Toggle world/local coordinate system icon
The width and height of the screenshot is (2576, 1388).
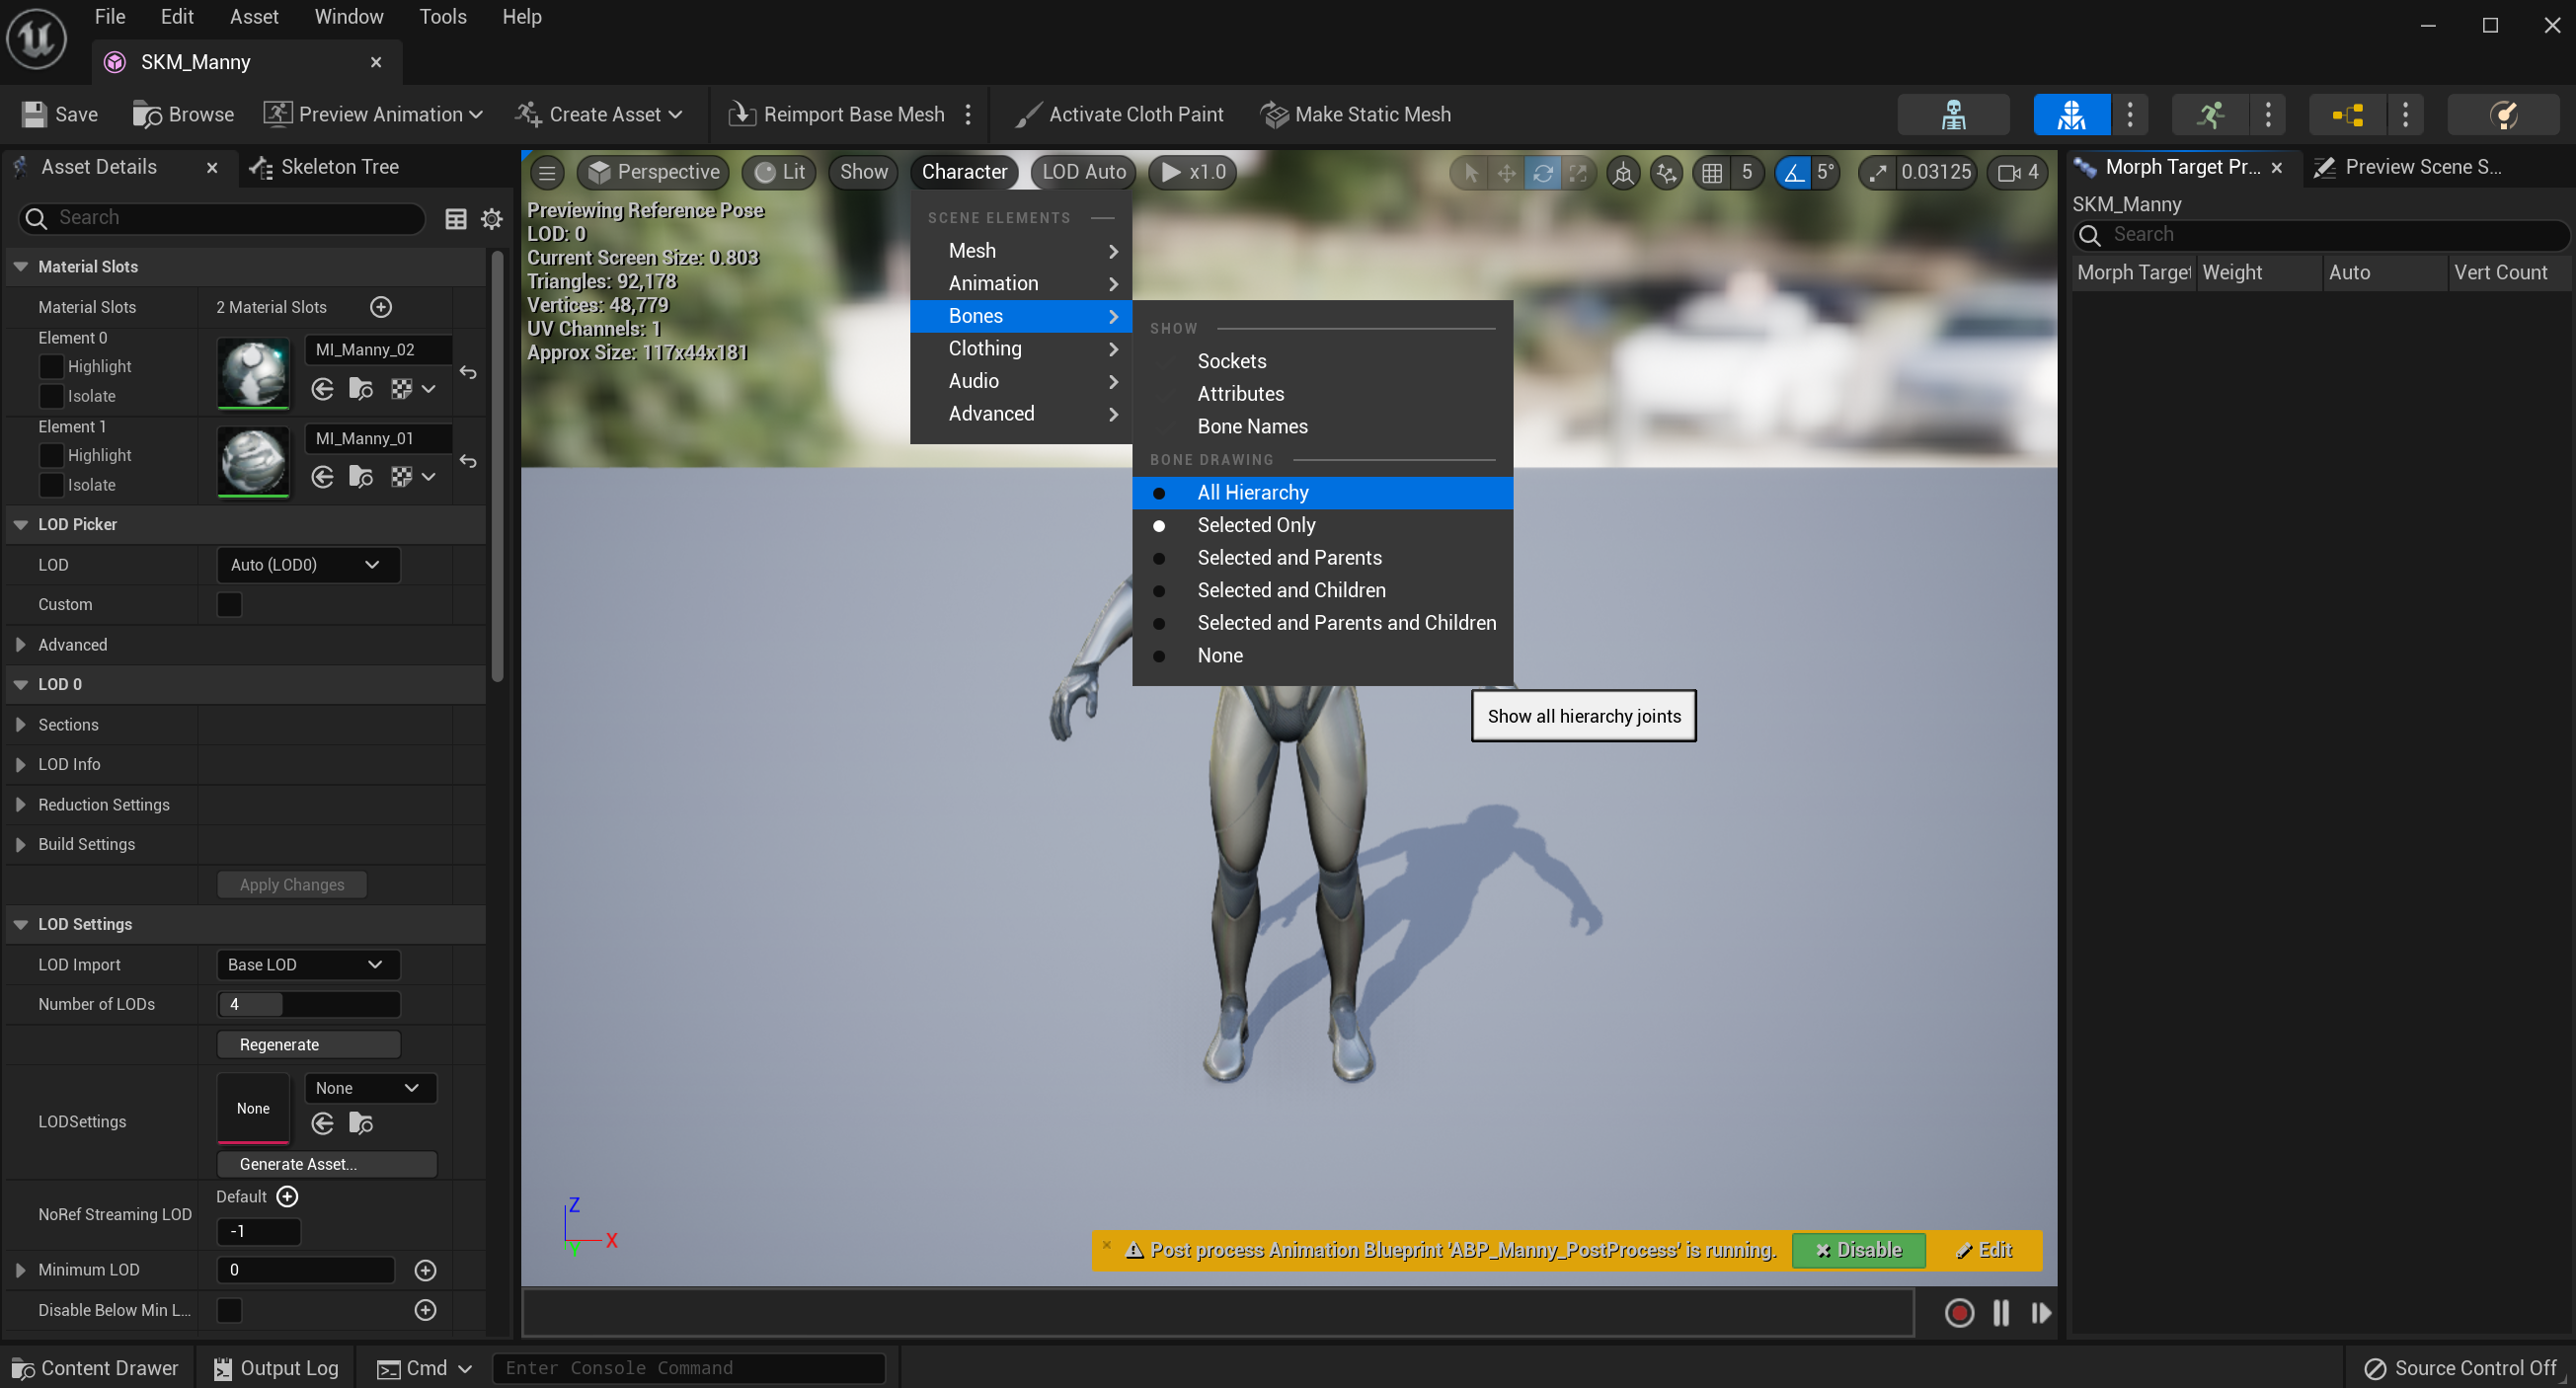[x=1623, y=172]
